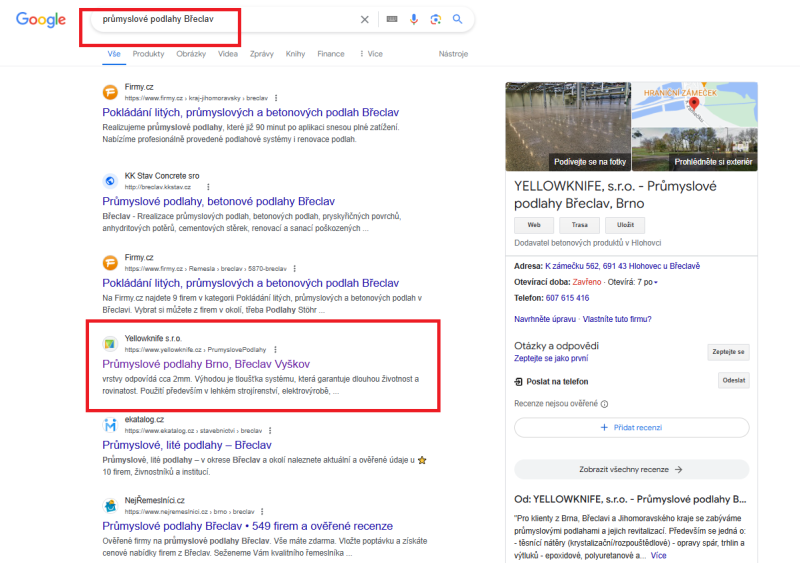Screen dimensions: 800x563
Task: Open the map thumbnail with red pin
Action: 694,104
